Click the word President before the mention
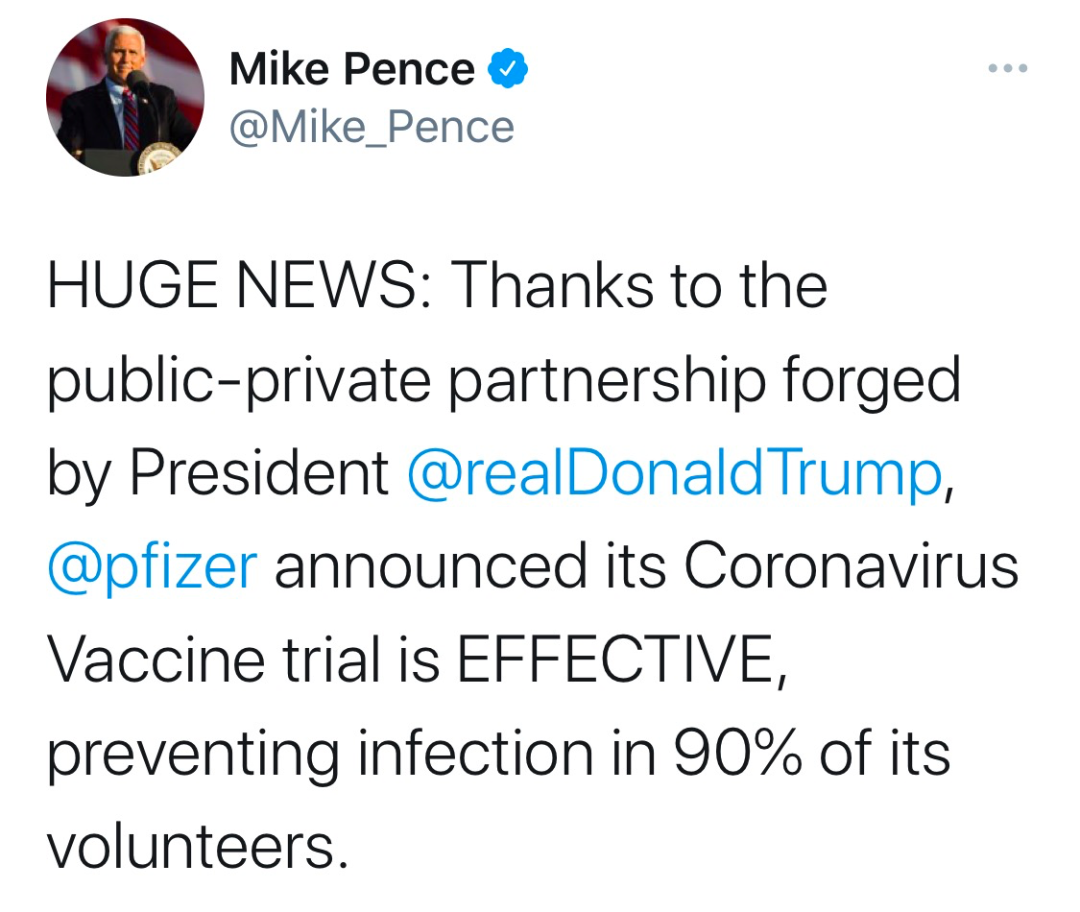The image size is (1080, 912). (x=259, y=473)
